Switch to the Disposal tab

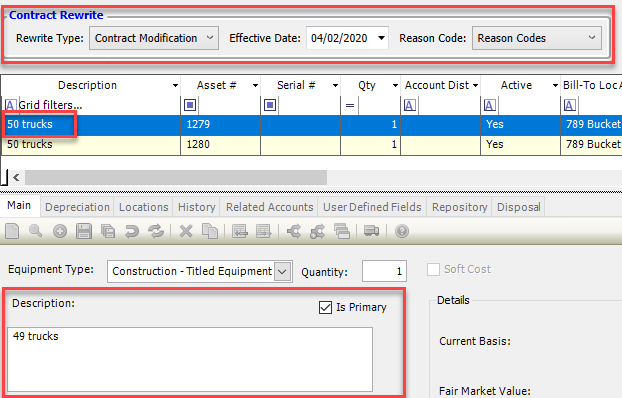(x=518, y=207)
